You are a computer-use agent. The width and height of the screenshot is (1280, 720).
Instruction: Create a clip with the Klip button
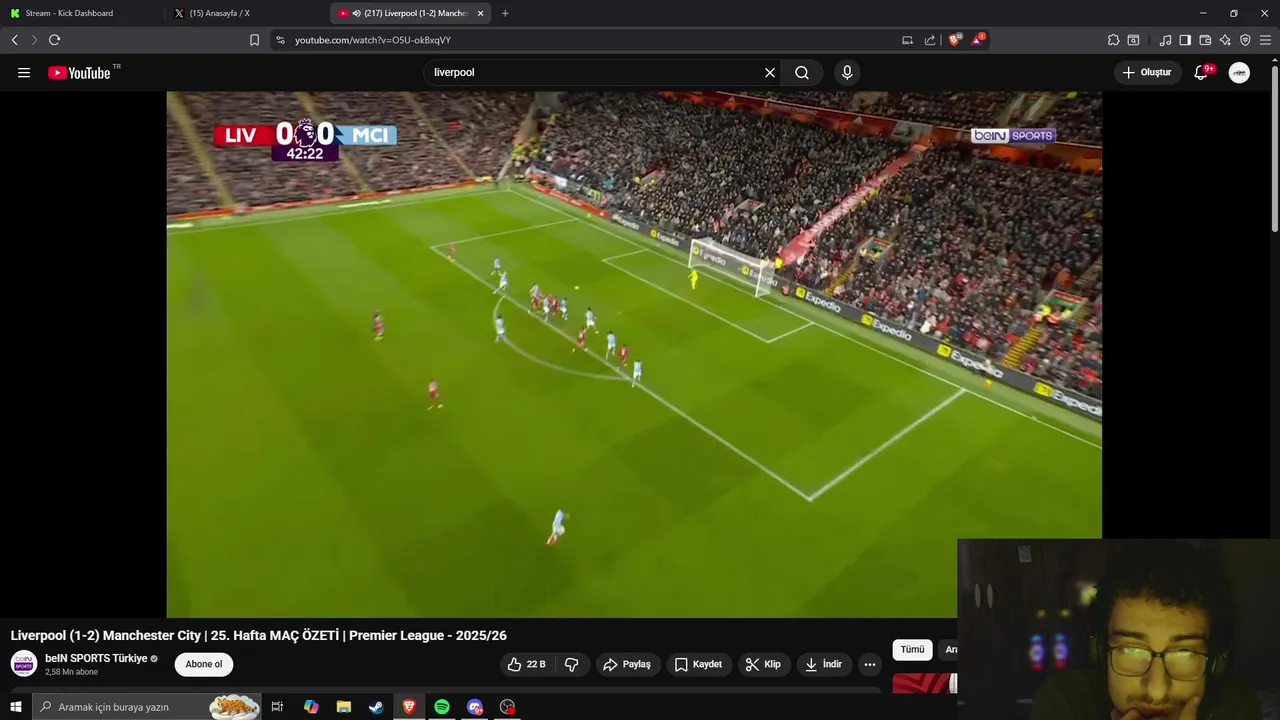(x=764, y=664)
